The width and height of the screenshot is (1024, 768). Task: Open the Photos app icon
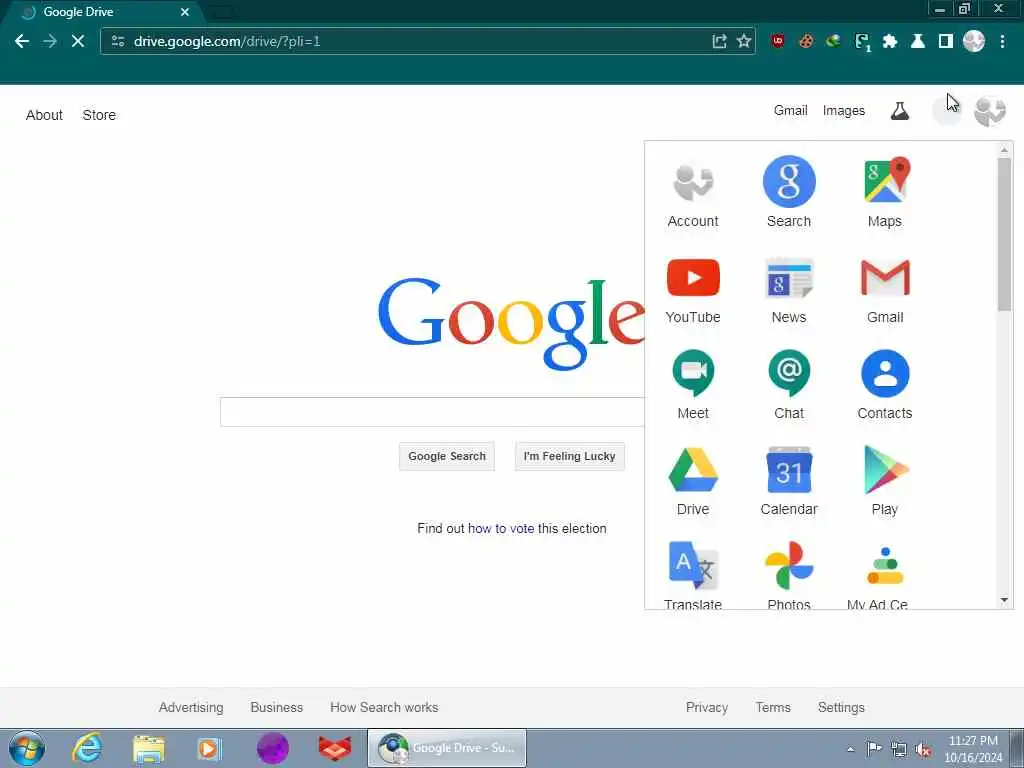point(789,575)
